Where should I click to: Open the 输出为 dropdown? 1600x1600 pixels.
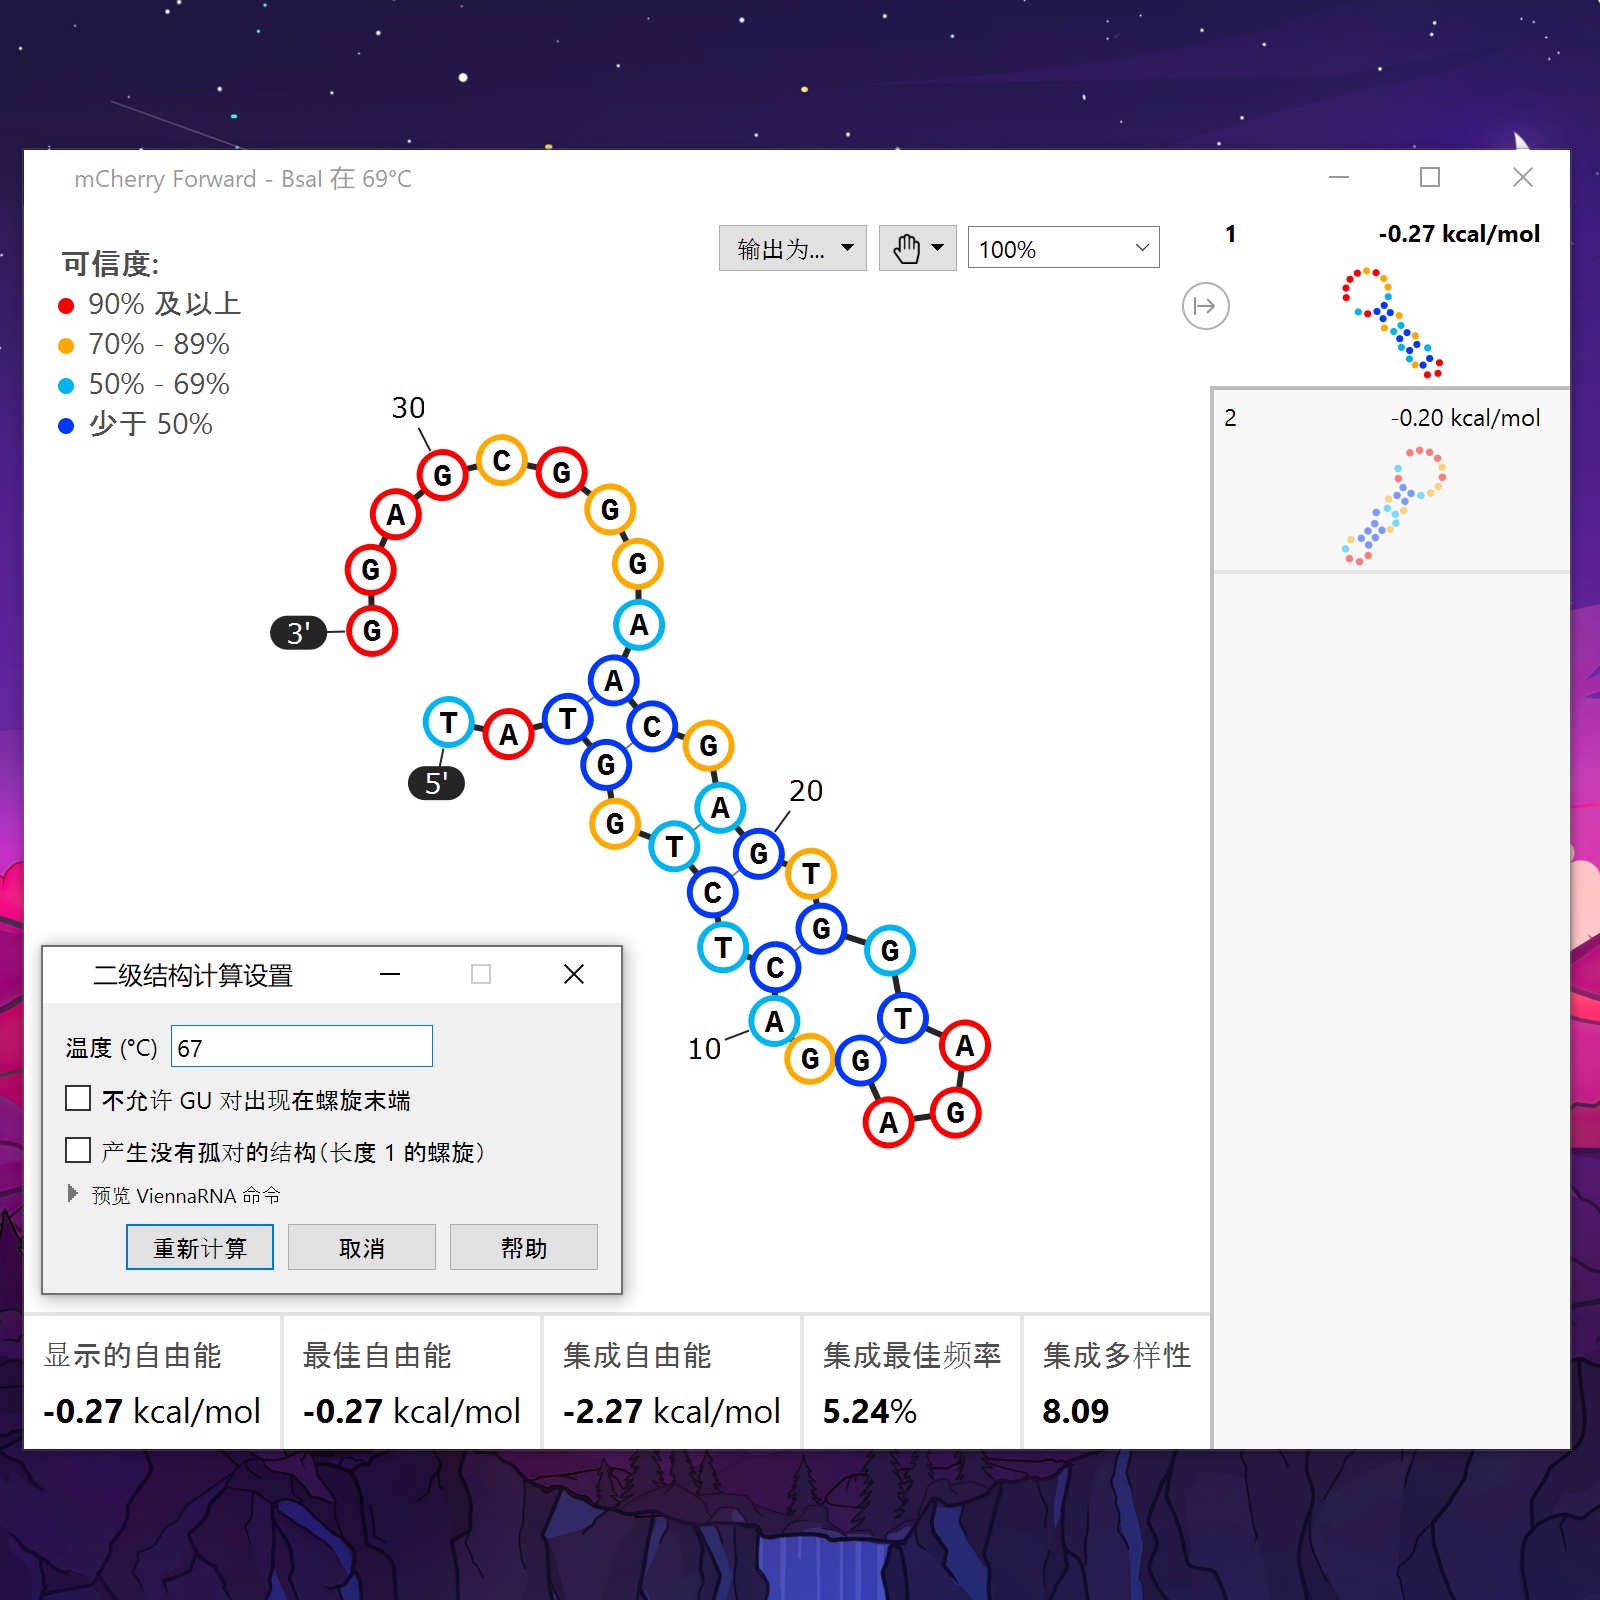(x=792, y=247)
